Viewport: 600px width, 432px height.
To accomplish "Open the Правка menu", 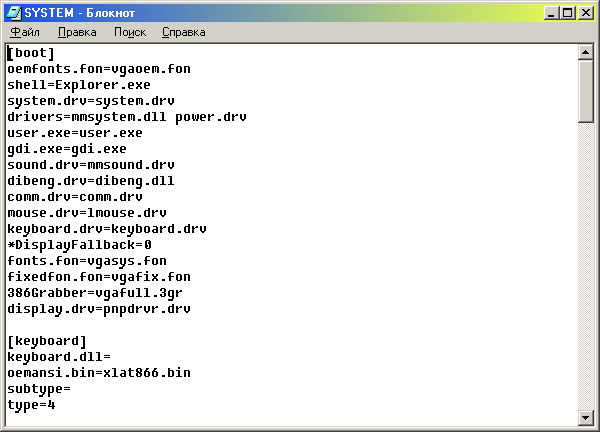I will click(x=77, y=32).
